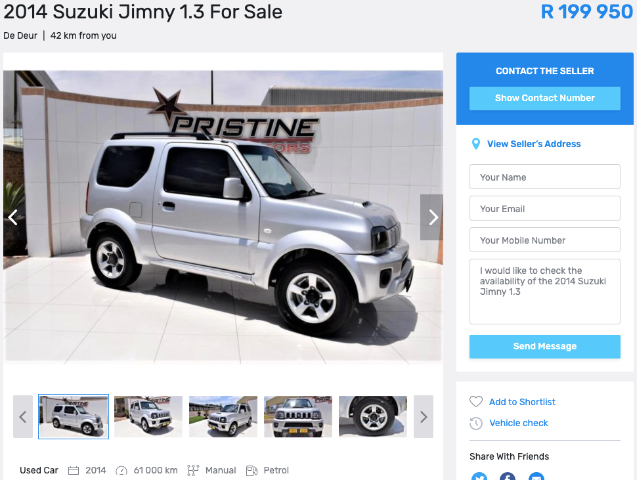The image size is (637, 480).
Task: Share listing via email icon
Action: (x=536, y=477)
